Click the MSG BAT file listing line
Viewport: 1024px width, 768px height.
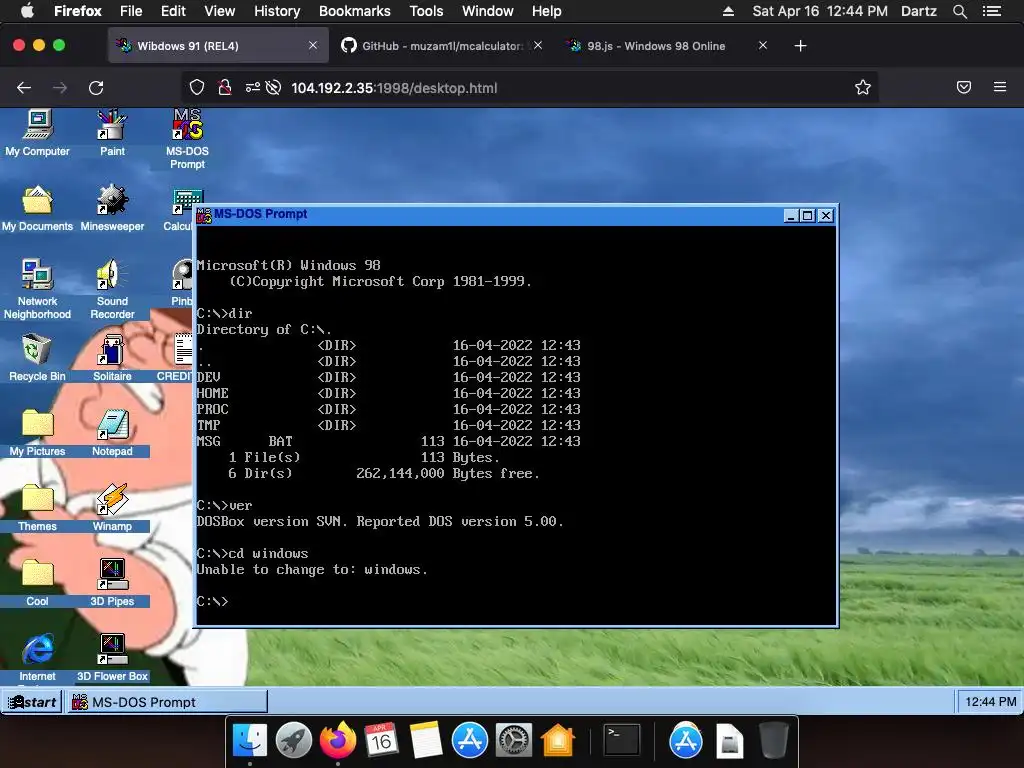[389, 441]
